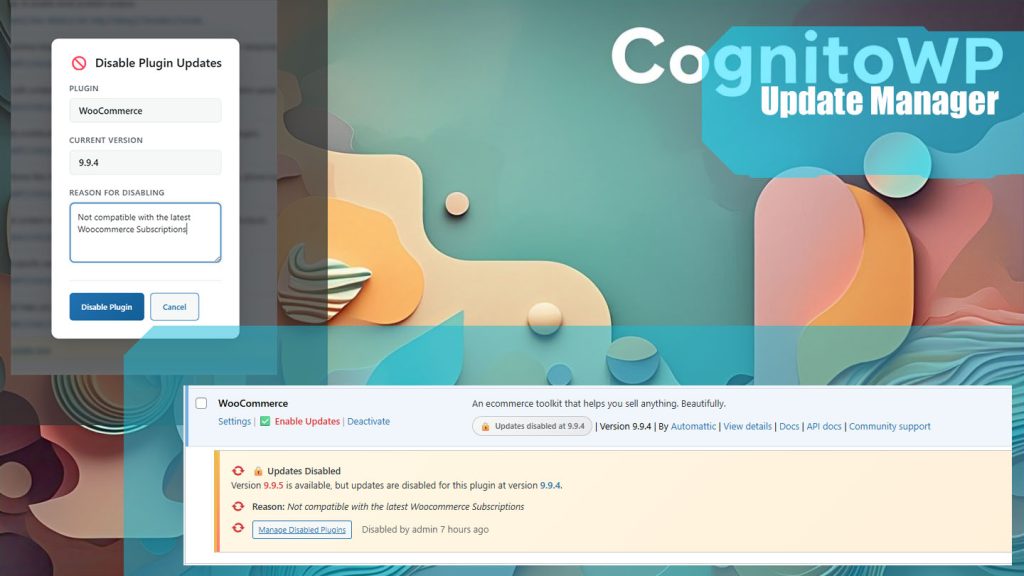Click the Disable Plugin button

click(106, 307)
